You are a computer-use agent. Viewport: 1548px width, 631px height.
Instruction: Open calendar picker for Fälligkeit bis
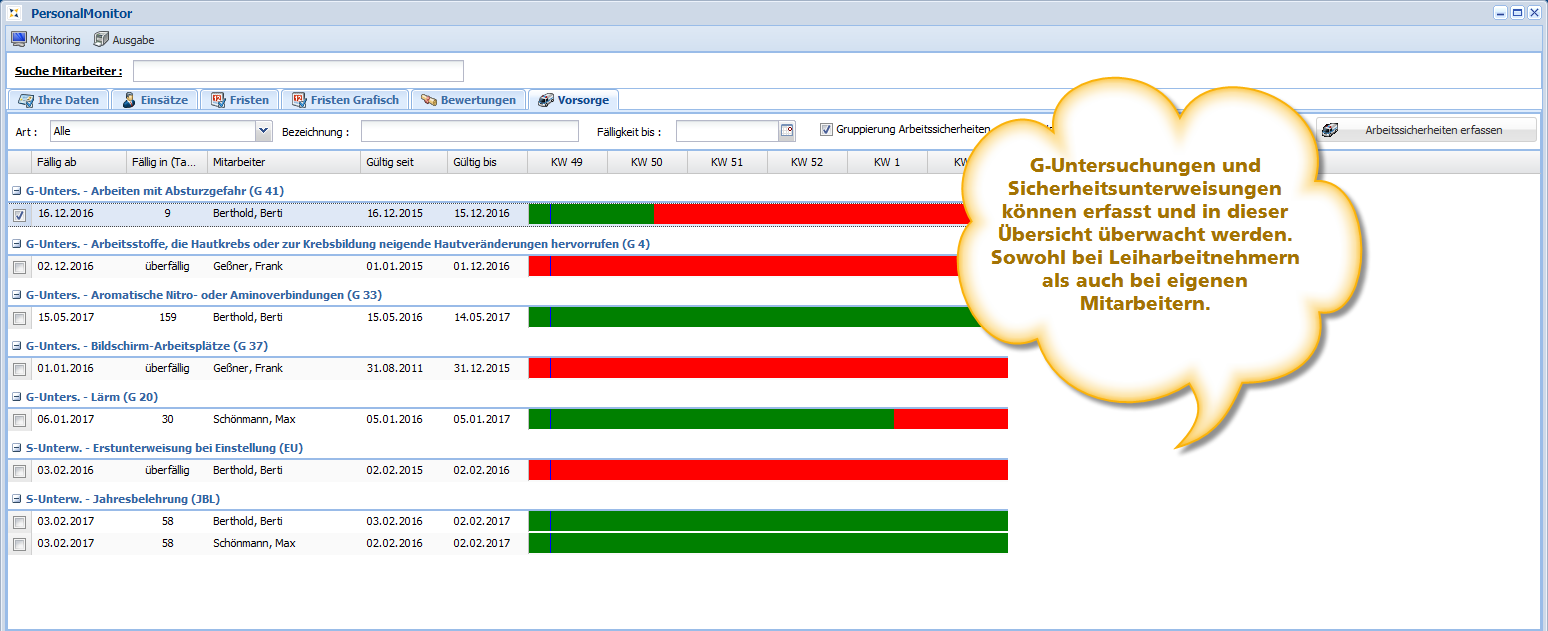pos(786,130)
